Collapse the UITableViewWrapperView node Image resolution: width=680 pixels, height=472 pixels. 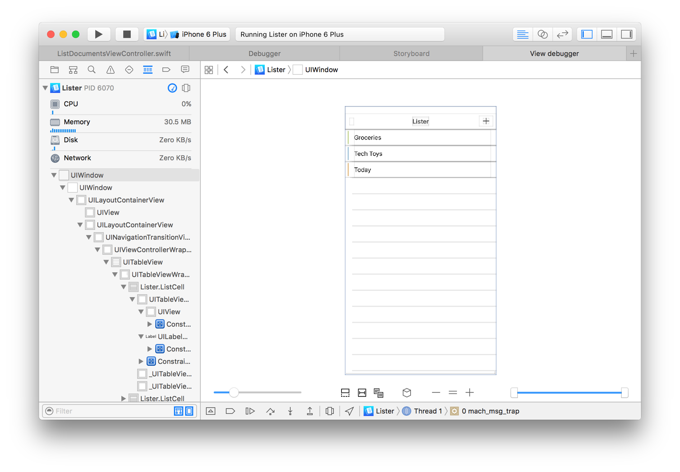pos(114,275)
